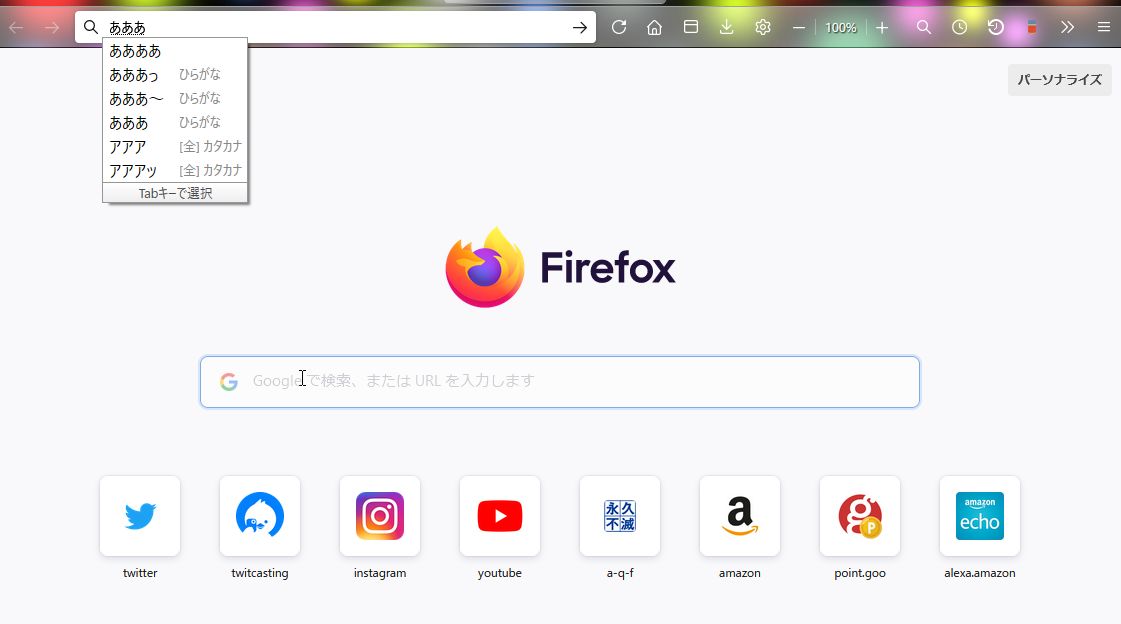Pick the 'あああ〜' hiragana candidate
The height and width of the screenshot is (624, 1121).
tap(136, 99)
